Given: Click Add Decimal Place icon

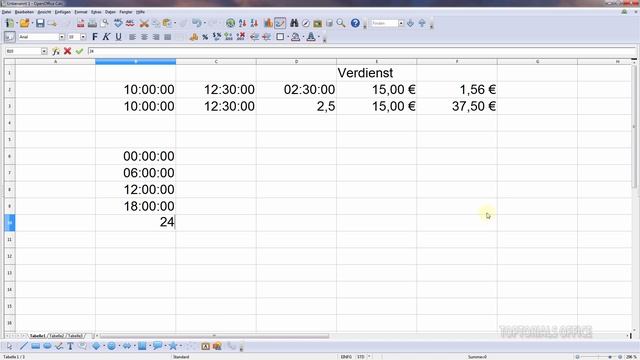Looking at the screenshot, I should coord(229,37).
